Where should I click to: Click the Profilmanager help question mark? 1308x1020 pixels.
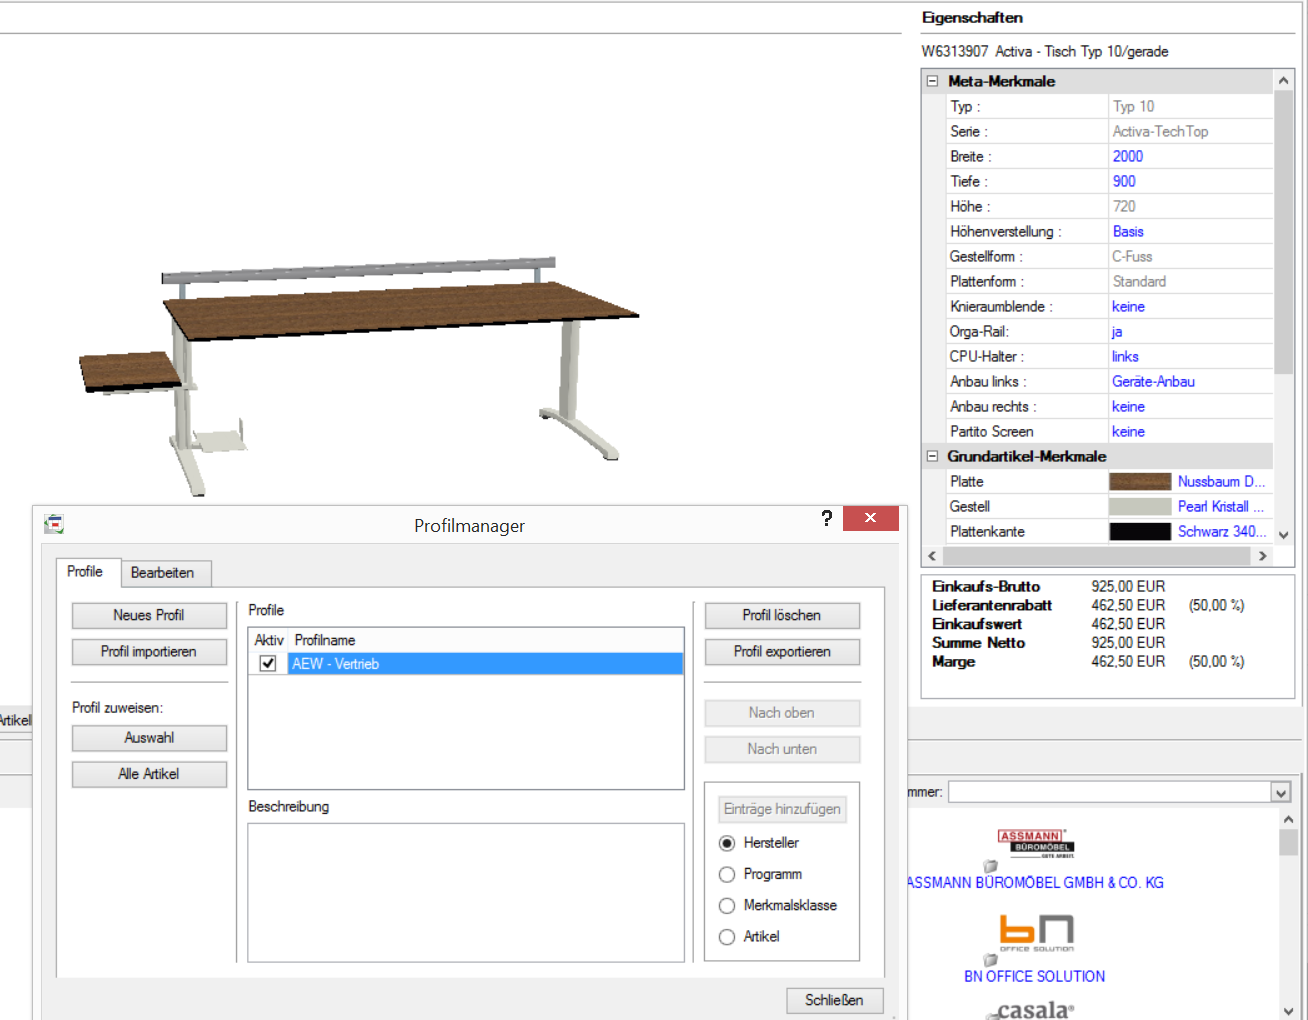pyautogui.click(x=826, y=518)
